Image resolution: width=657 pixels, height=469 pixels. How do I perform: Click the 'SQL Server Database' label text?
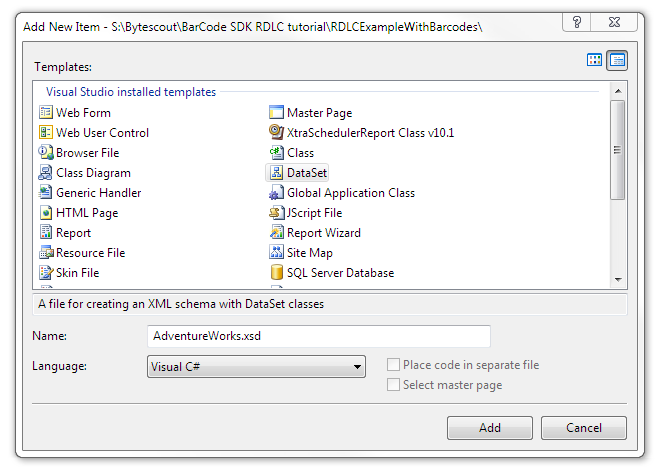[x=340, y=273]
